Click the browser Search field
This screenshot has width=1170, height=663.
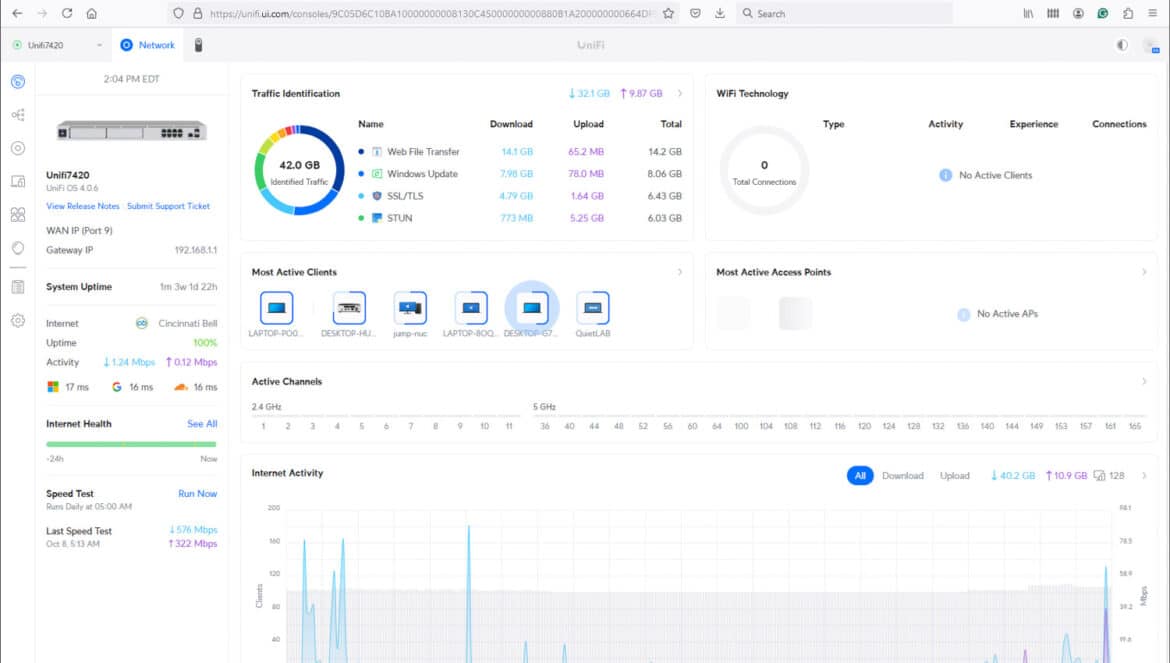(843, 13)
